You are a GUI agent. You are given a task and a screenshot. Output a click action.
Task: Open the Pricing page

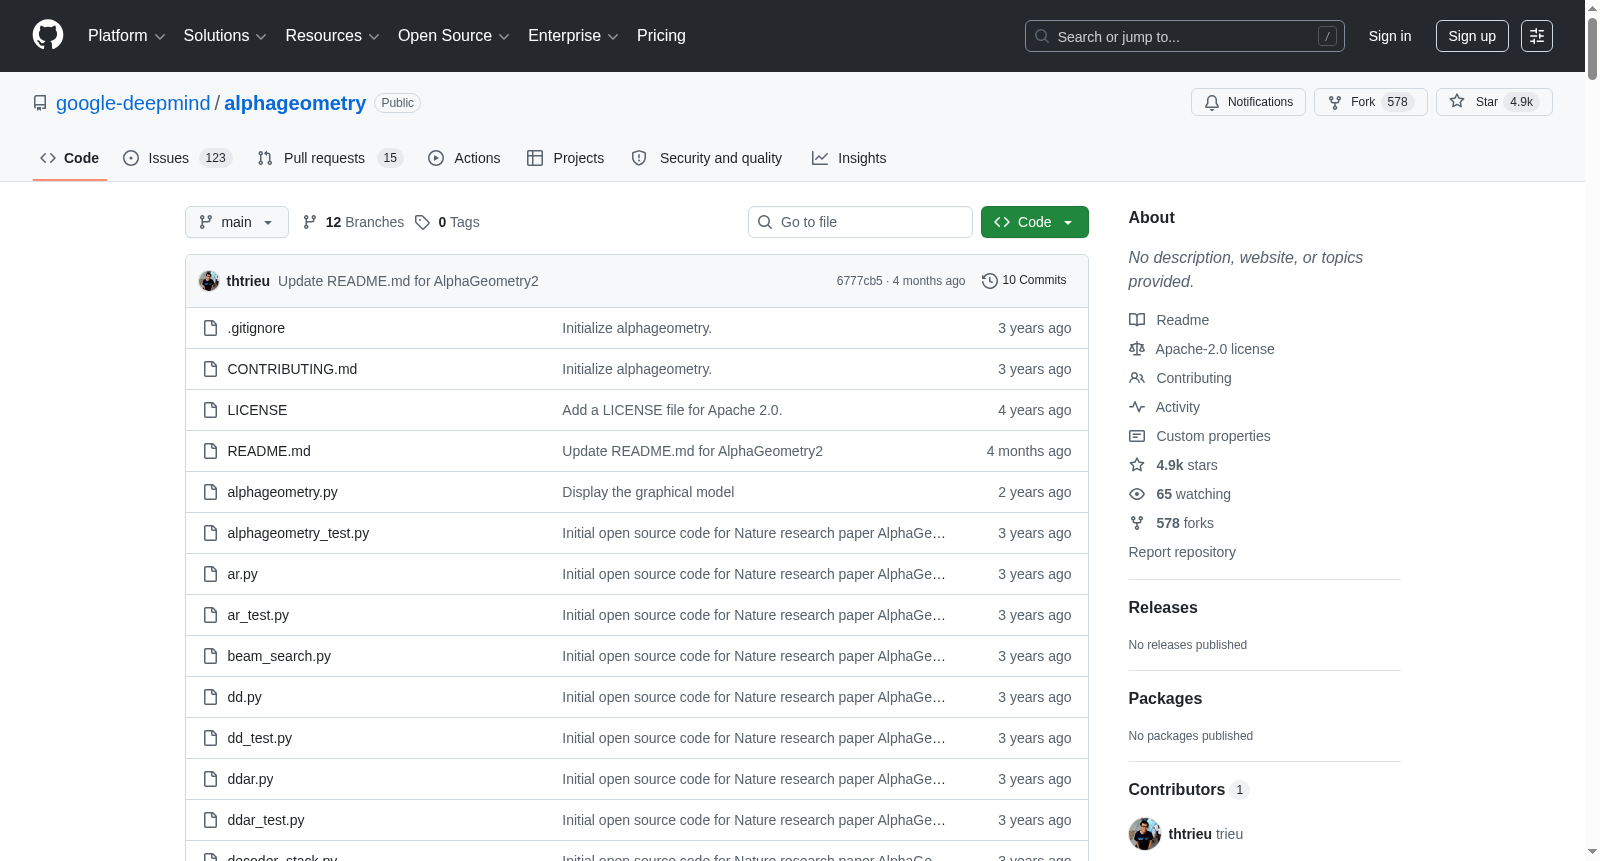click(x=661, y=36)
